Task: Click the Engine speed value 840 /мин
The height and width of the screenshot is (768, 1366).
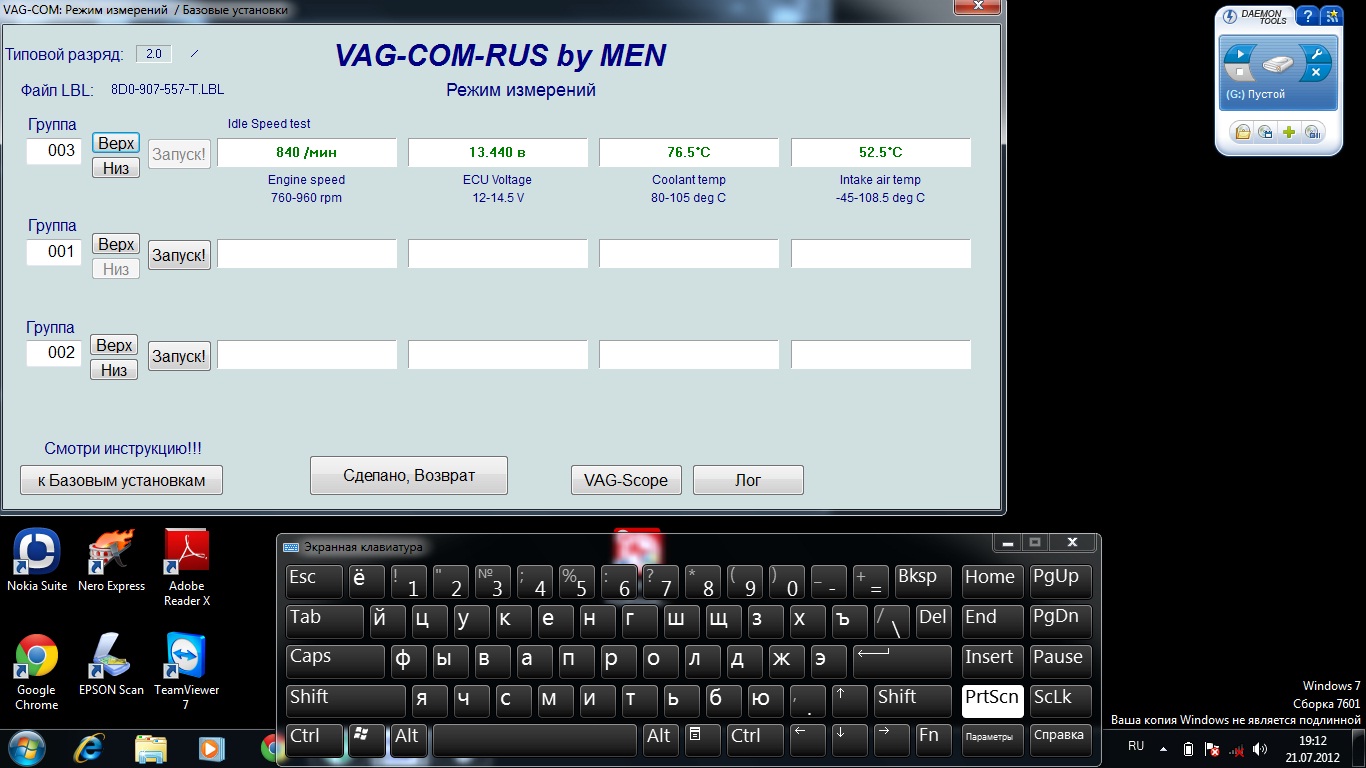Action: tap(307, 153)
